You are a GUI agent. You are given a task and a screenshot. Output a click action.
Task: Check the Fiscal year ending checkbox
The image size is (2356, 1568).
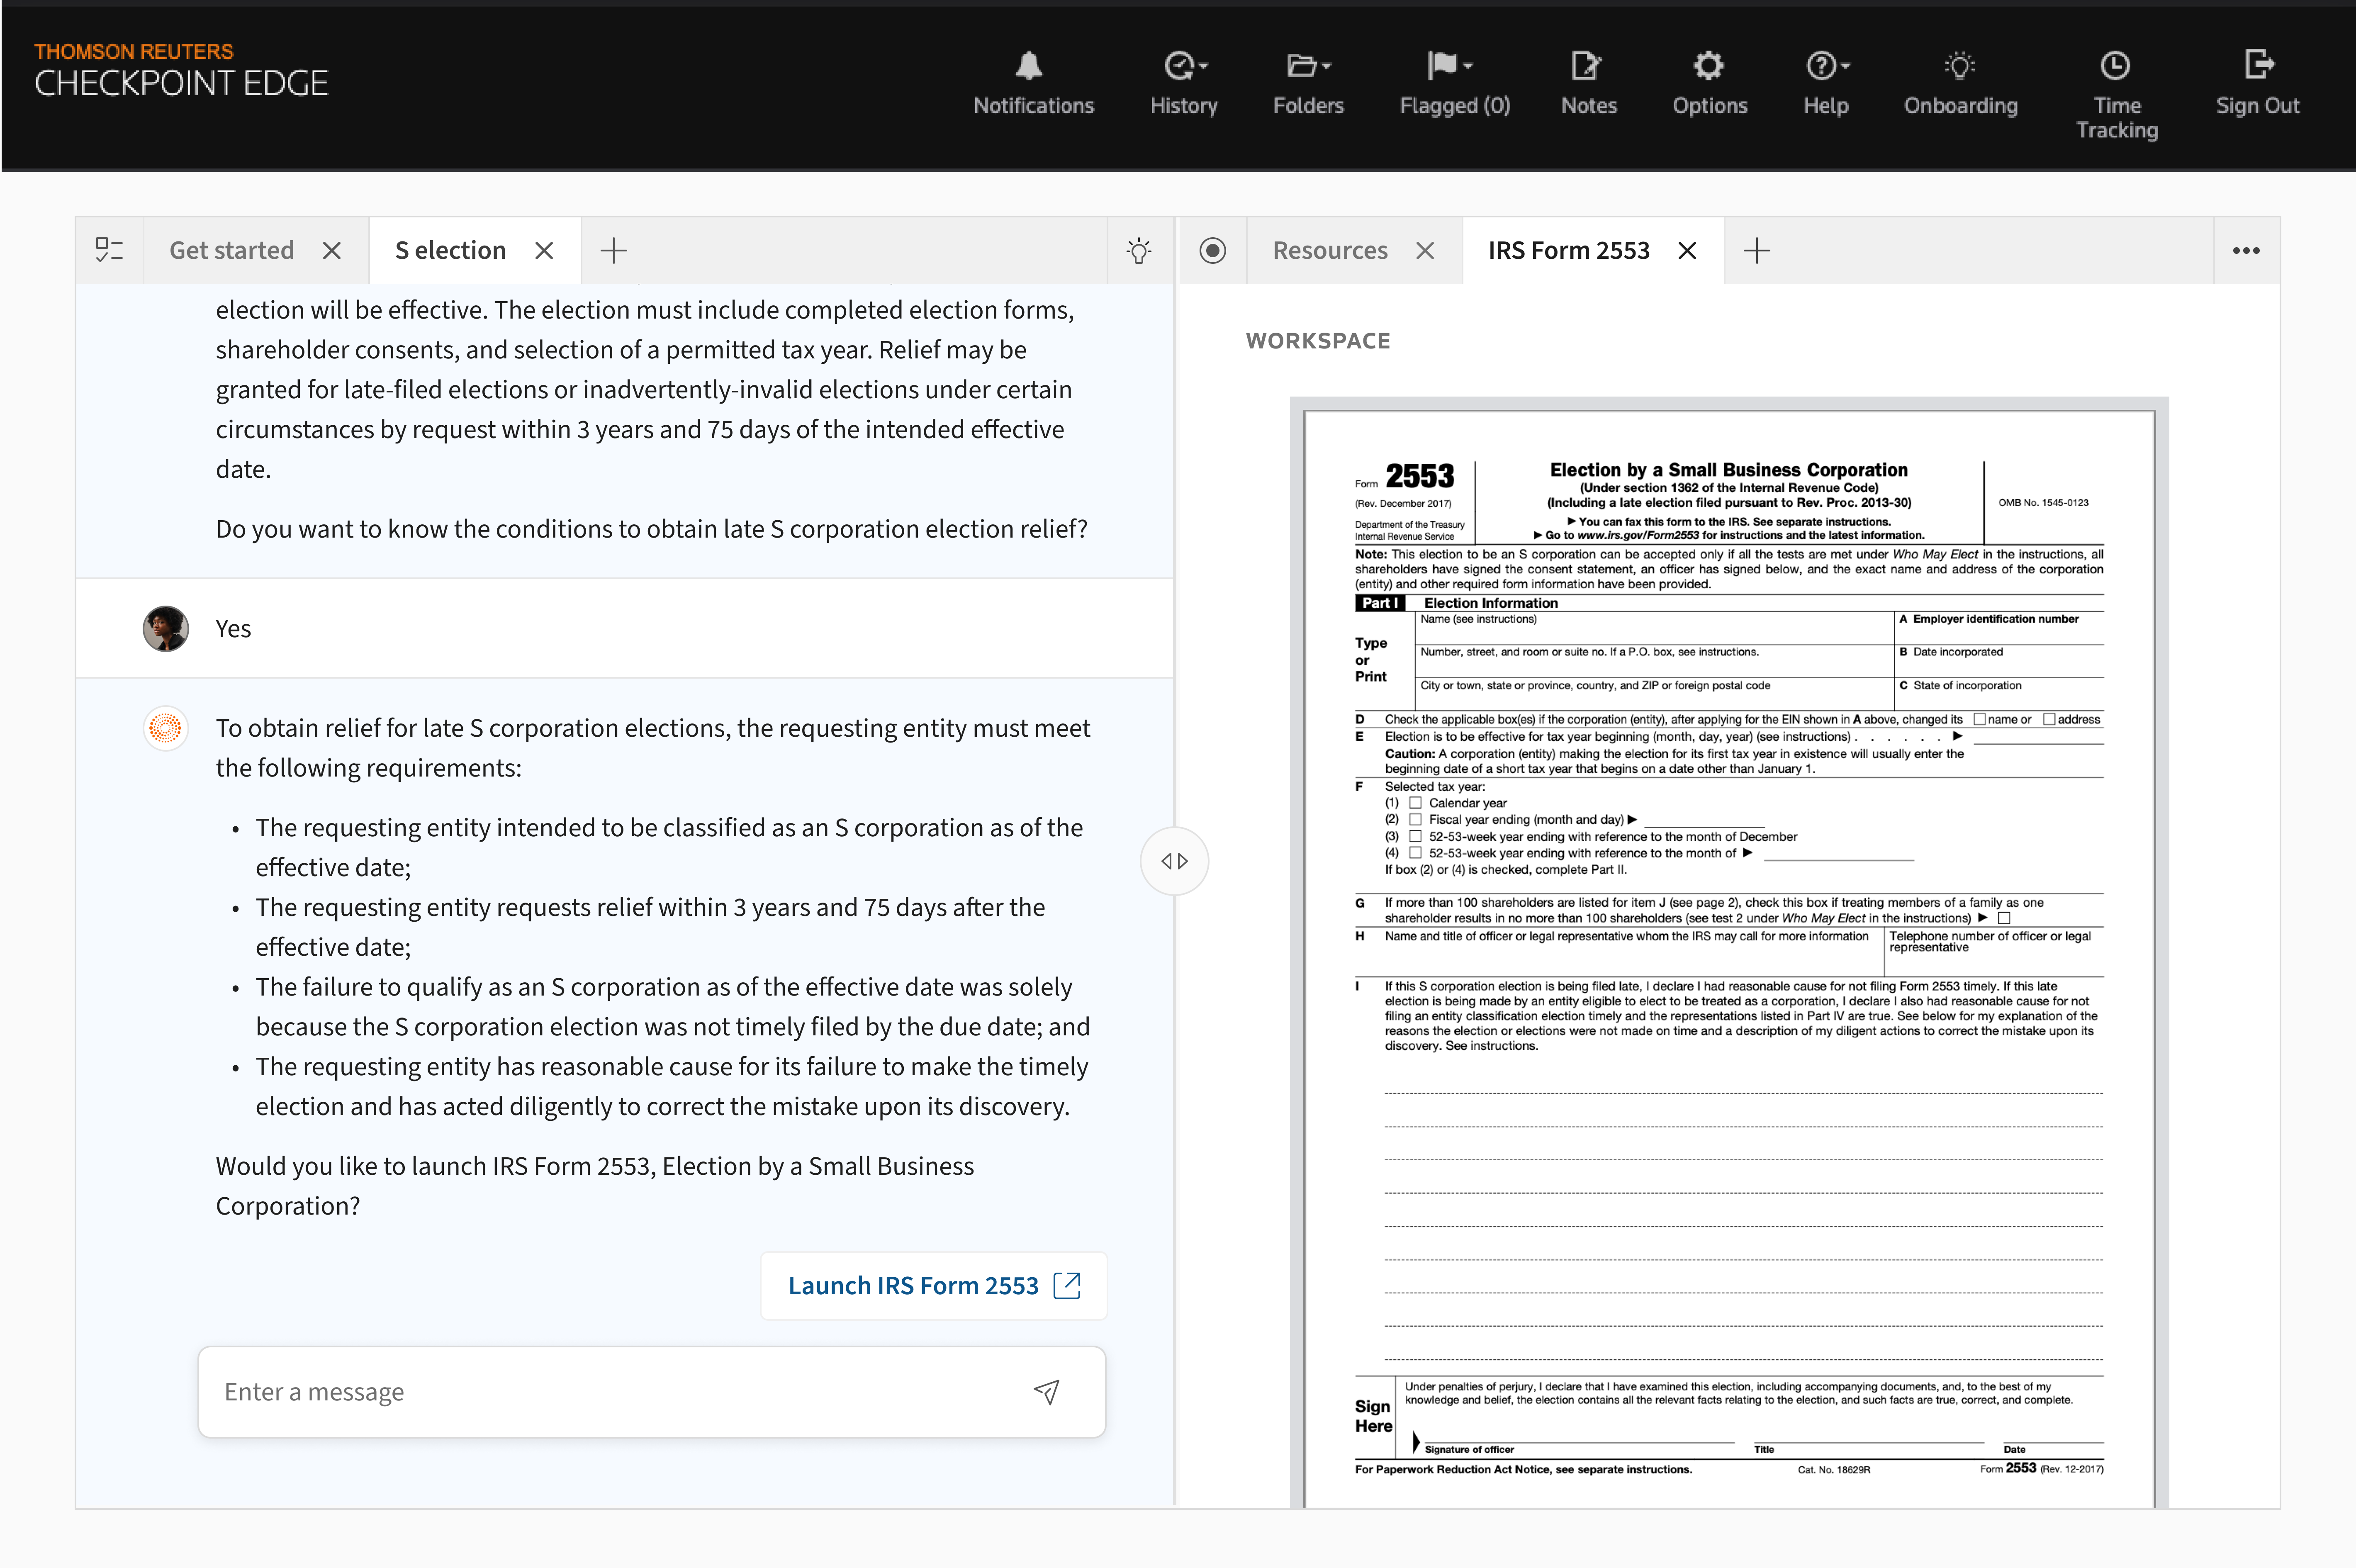click(1415, 820)
